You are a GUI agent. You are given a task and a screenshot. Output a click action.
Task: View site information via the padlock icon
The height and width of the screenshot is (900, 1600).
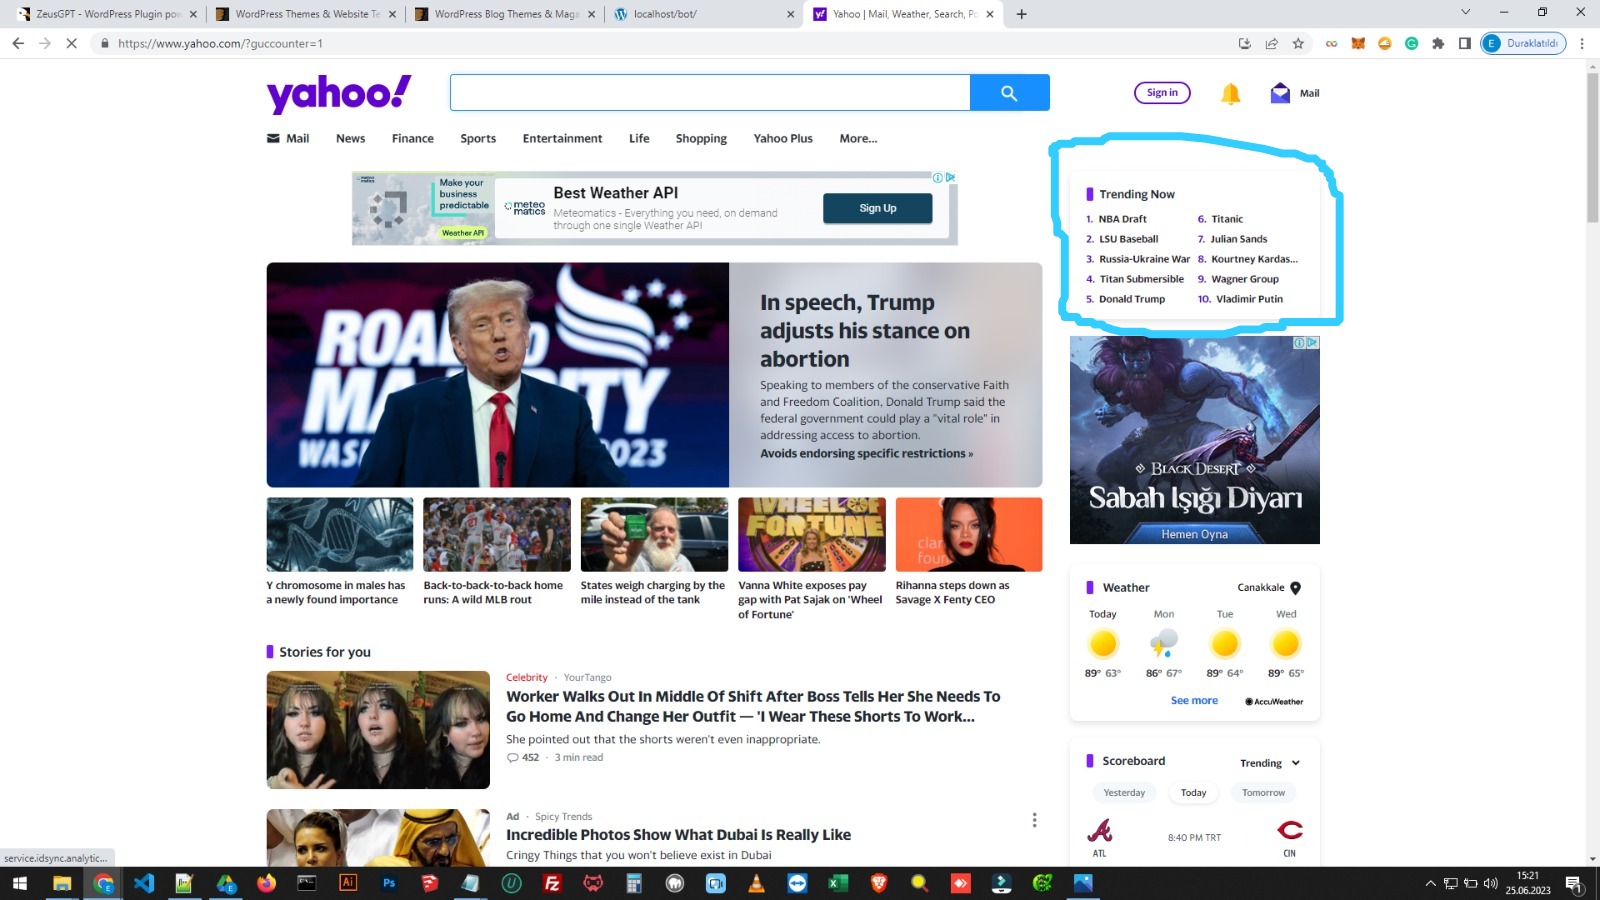point(104,43)
